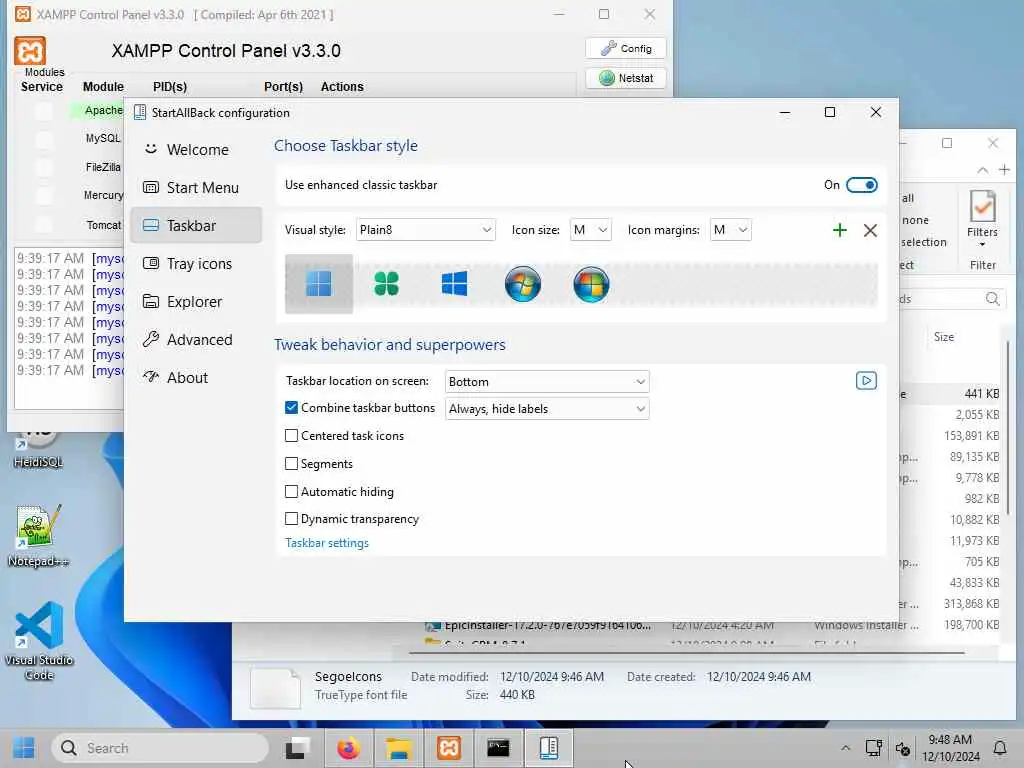Click the SegoeIcons file preview thumbnail
Viewport: 1024px width, 768px height.
[x=275, y=688]
